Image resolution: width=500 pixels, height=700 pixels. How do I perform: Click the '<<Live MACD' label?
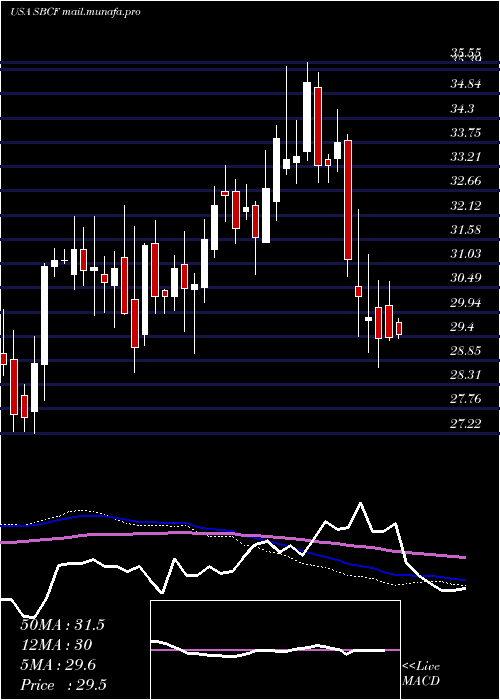pos(421,674)
